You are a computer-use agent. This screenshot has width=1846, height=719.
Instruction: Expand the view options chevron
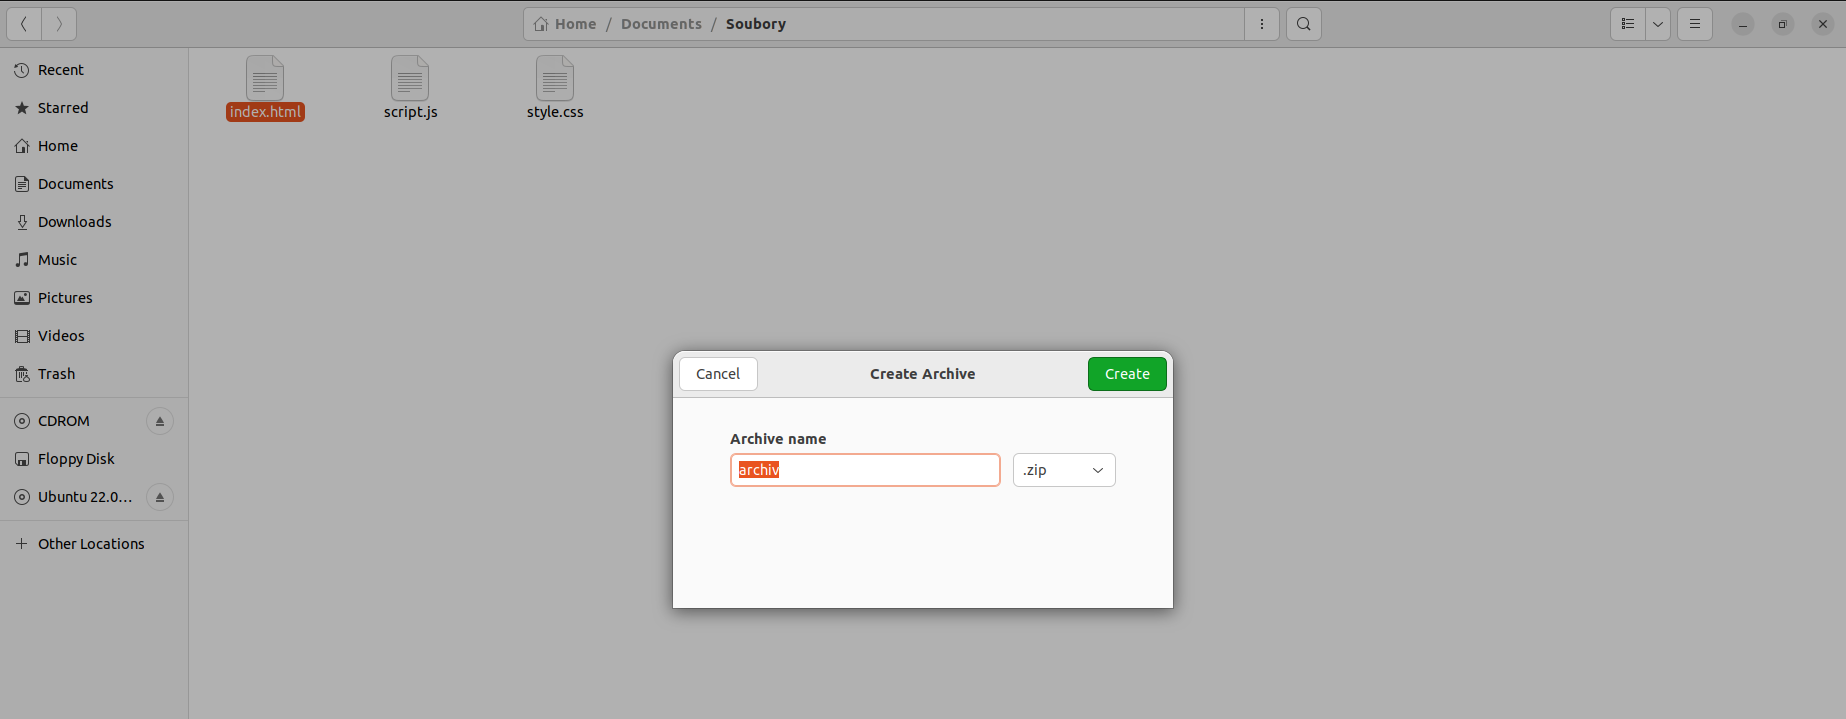(1658, 24)
